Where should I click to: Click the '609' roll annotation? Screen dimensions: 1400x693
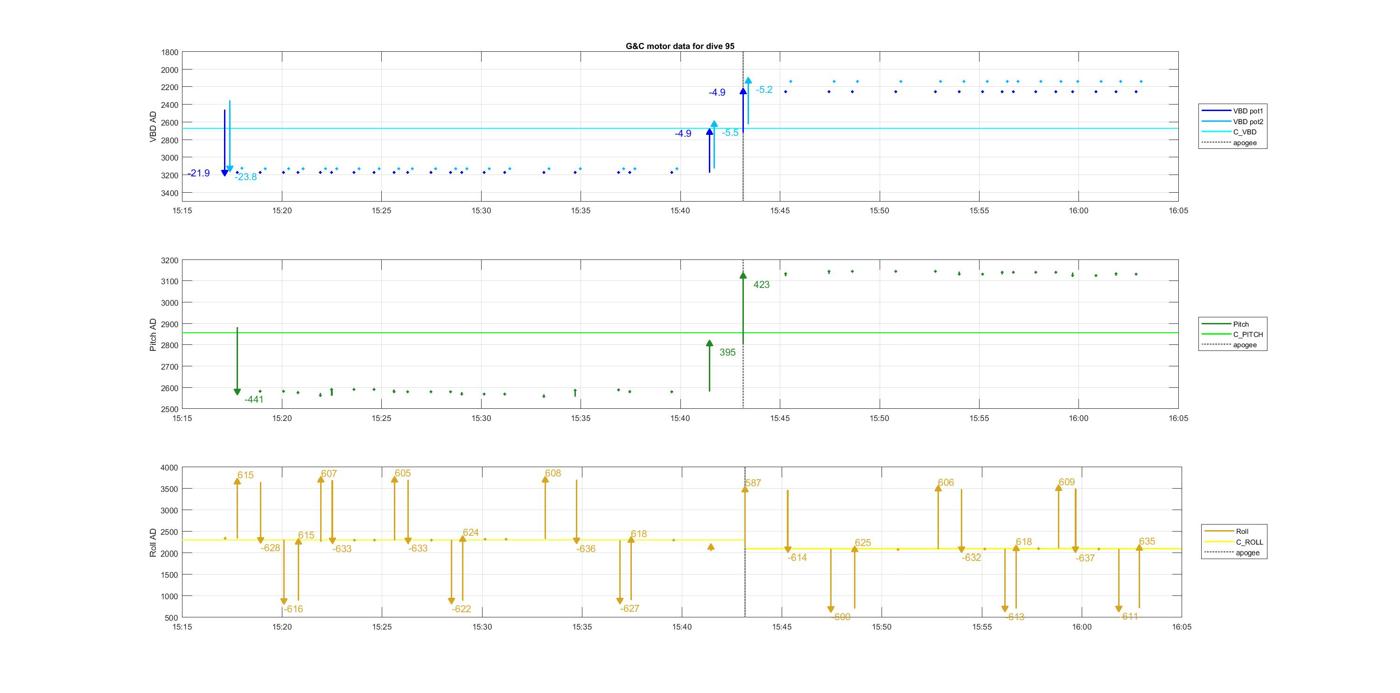point(1067,483)
